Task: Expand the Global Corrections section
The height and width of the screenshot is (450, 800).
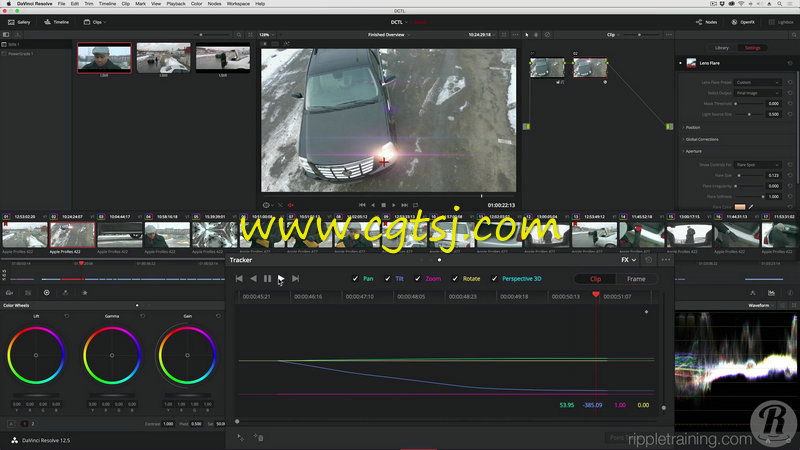Action: 701,139
